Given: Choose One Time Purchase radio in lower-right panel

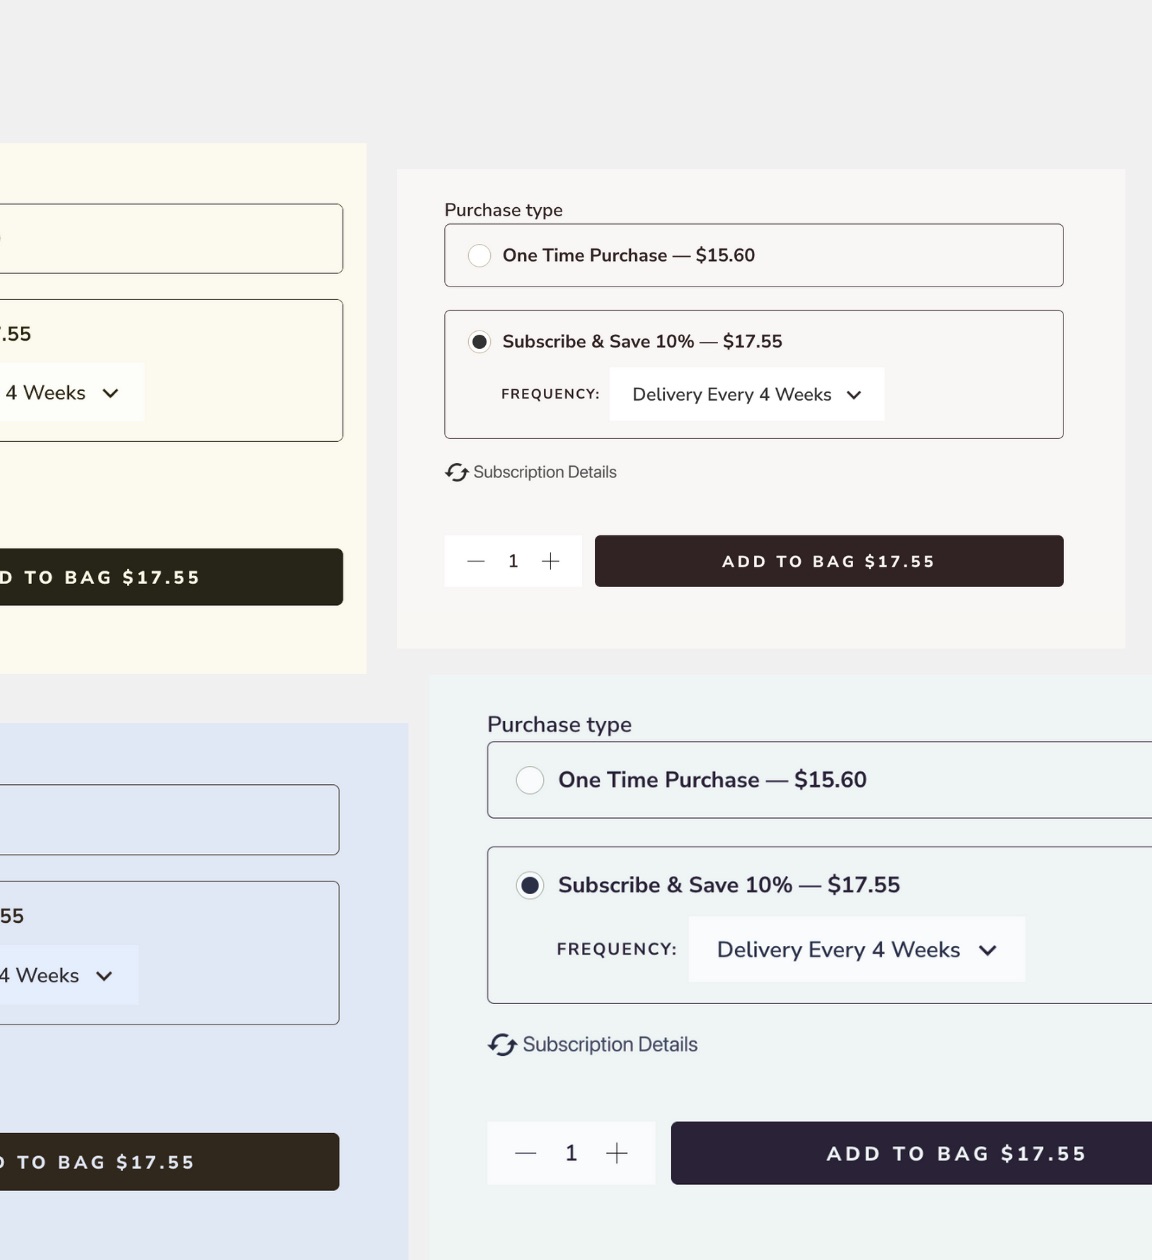Looking at the screenshot, I should (x=530, y=780).
